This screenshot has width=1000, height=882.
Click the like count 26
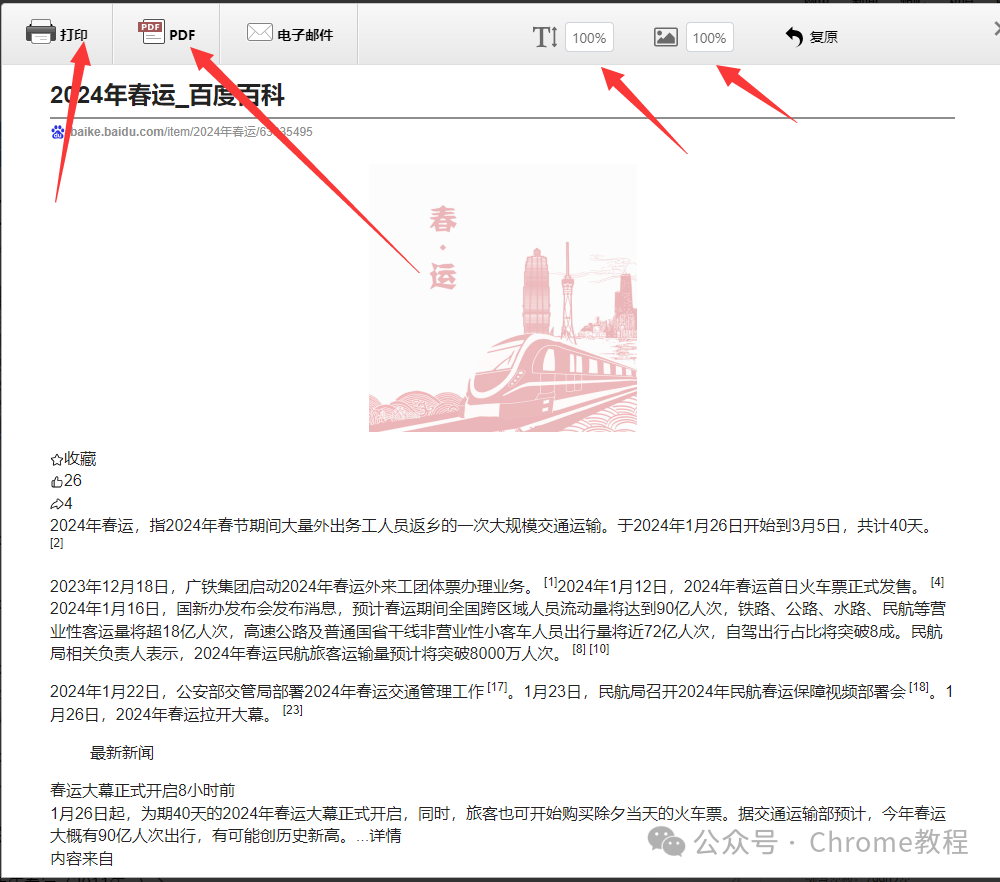[x=73, y=480]
